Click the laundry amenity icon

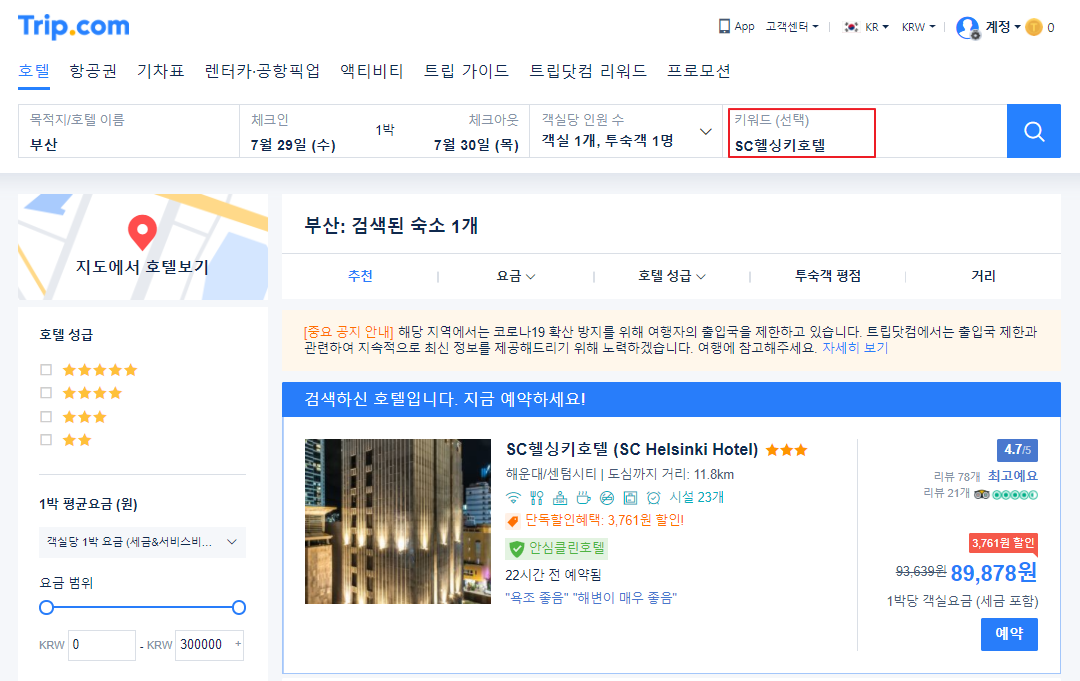click(x=630, y=497)
